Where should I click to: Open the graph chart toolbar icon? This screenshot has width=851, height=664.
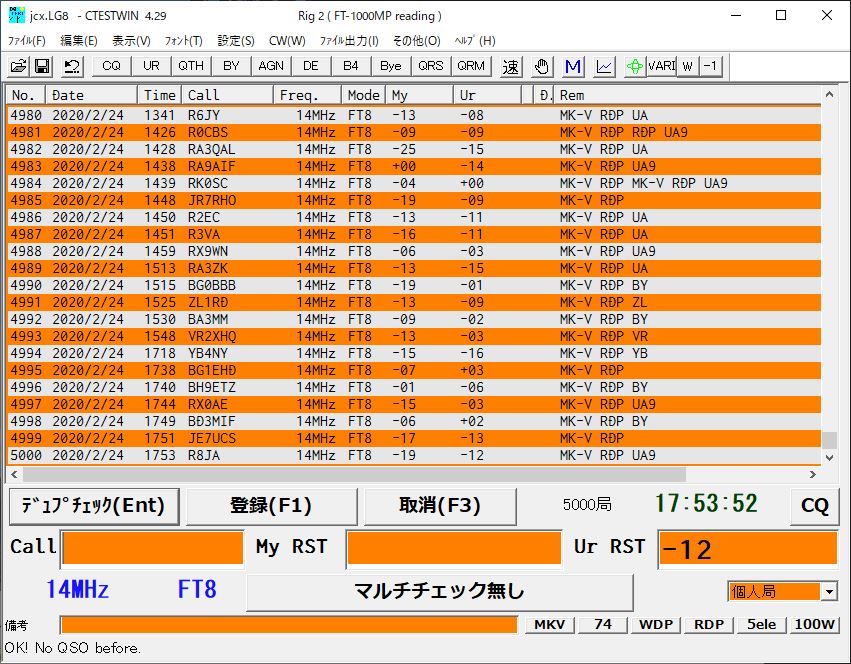(x=604, y=66)
